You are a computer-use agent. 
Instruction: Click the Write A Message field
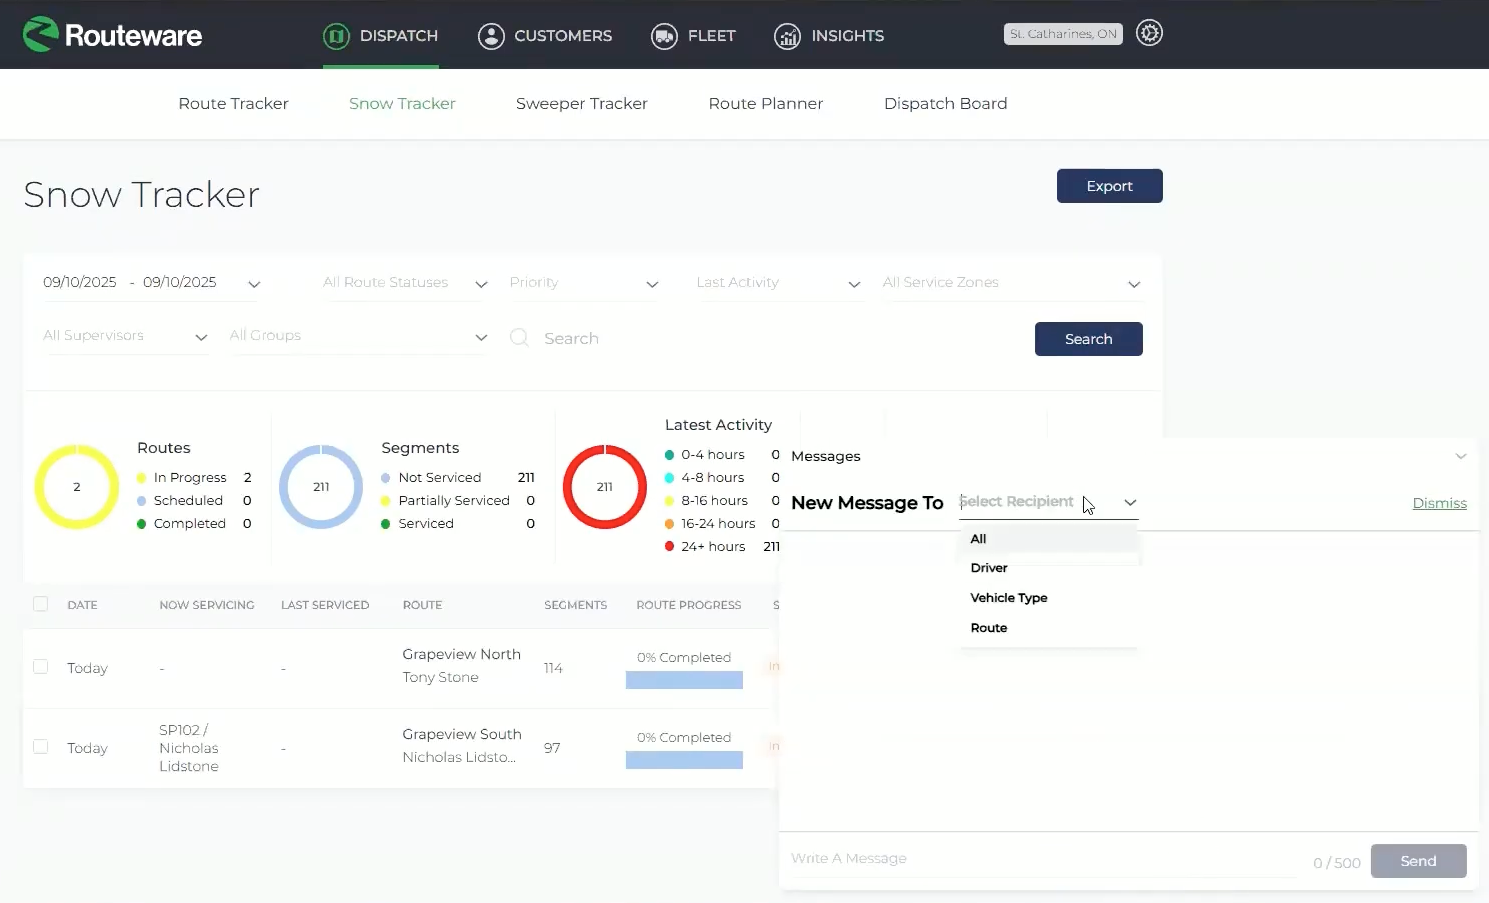(x=1043, y=859)
